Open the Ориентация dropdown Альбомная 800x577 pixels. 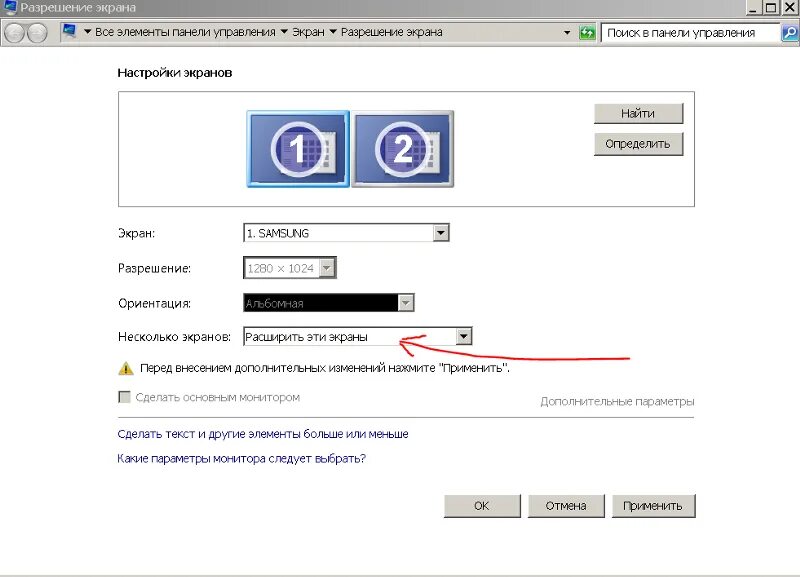[x=329, y=303]
